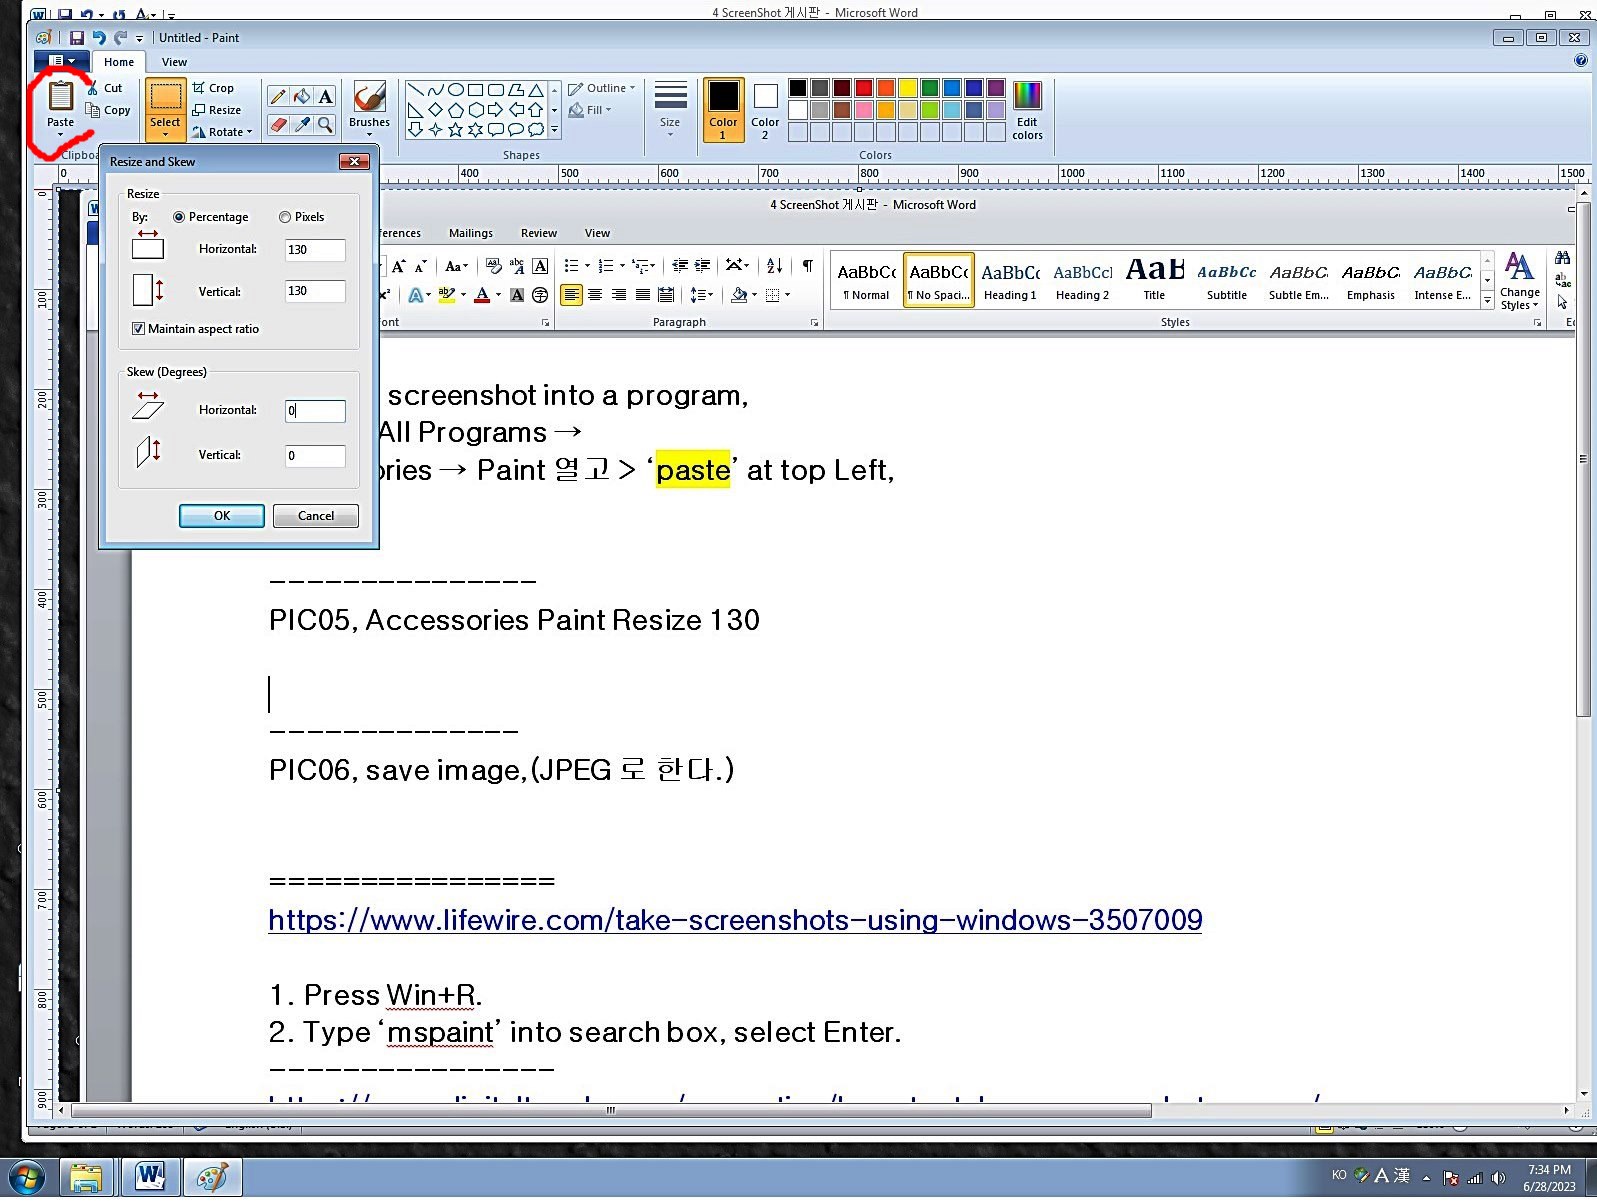The image size is (1597, 1202).
Task: Click the Windows Start button
Action: tap(27, 1177)
